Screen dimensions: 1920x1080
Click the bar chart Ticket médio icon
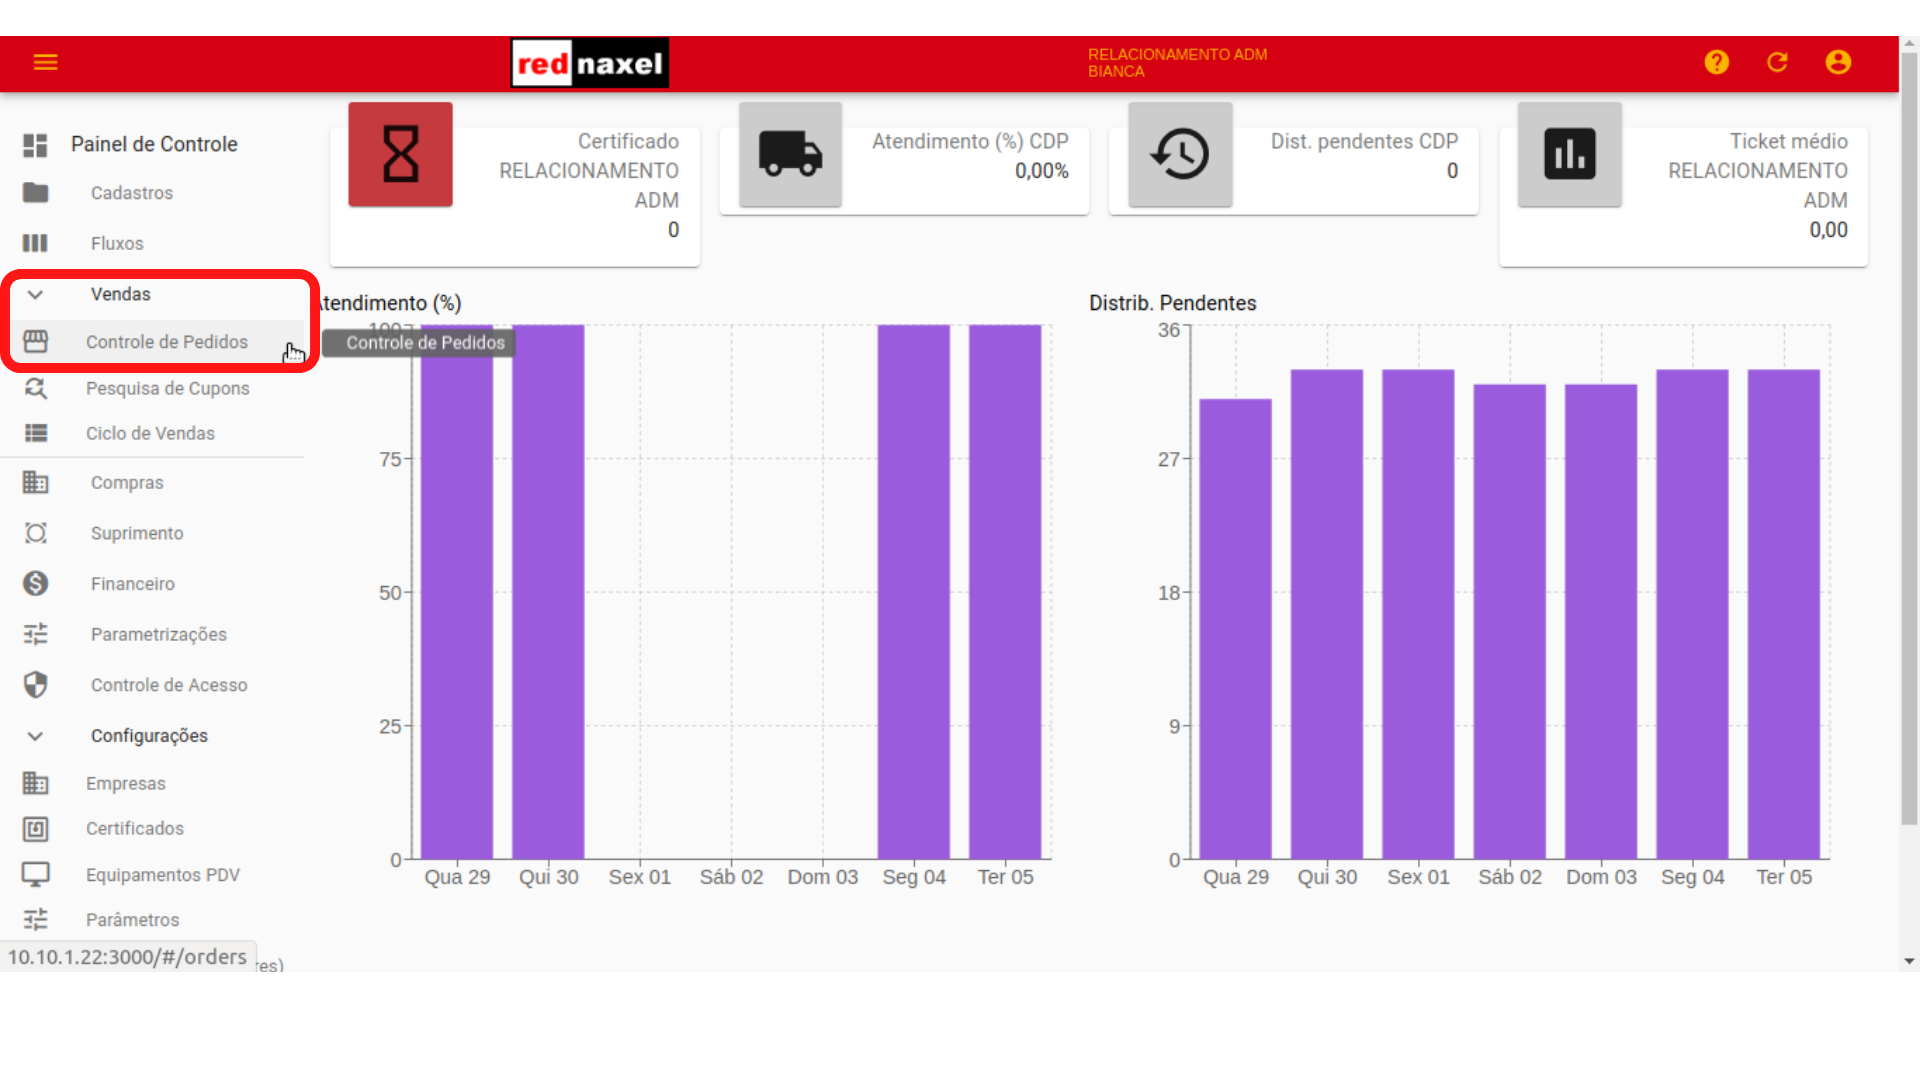tap(1569, 154)
